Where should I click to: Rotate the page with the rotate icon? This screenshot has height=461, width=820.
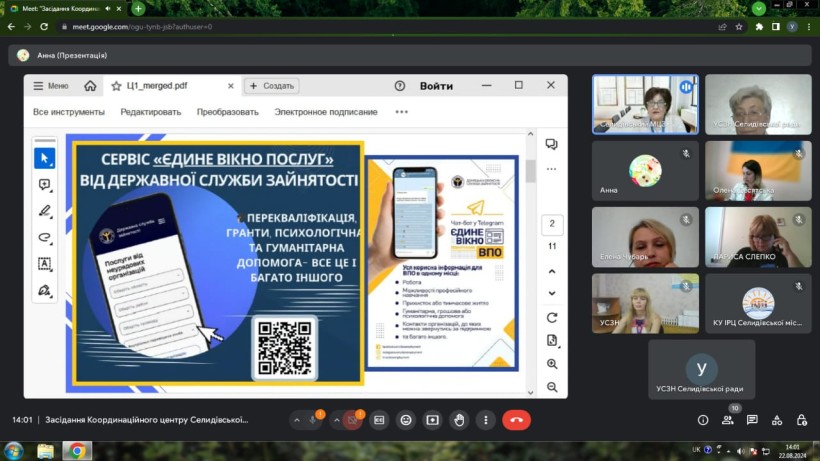pyautogui.click(x=552, y=317)
